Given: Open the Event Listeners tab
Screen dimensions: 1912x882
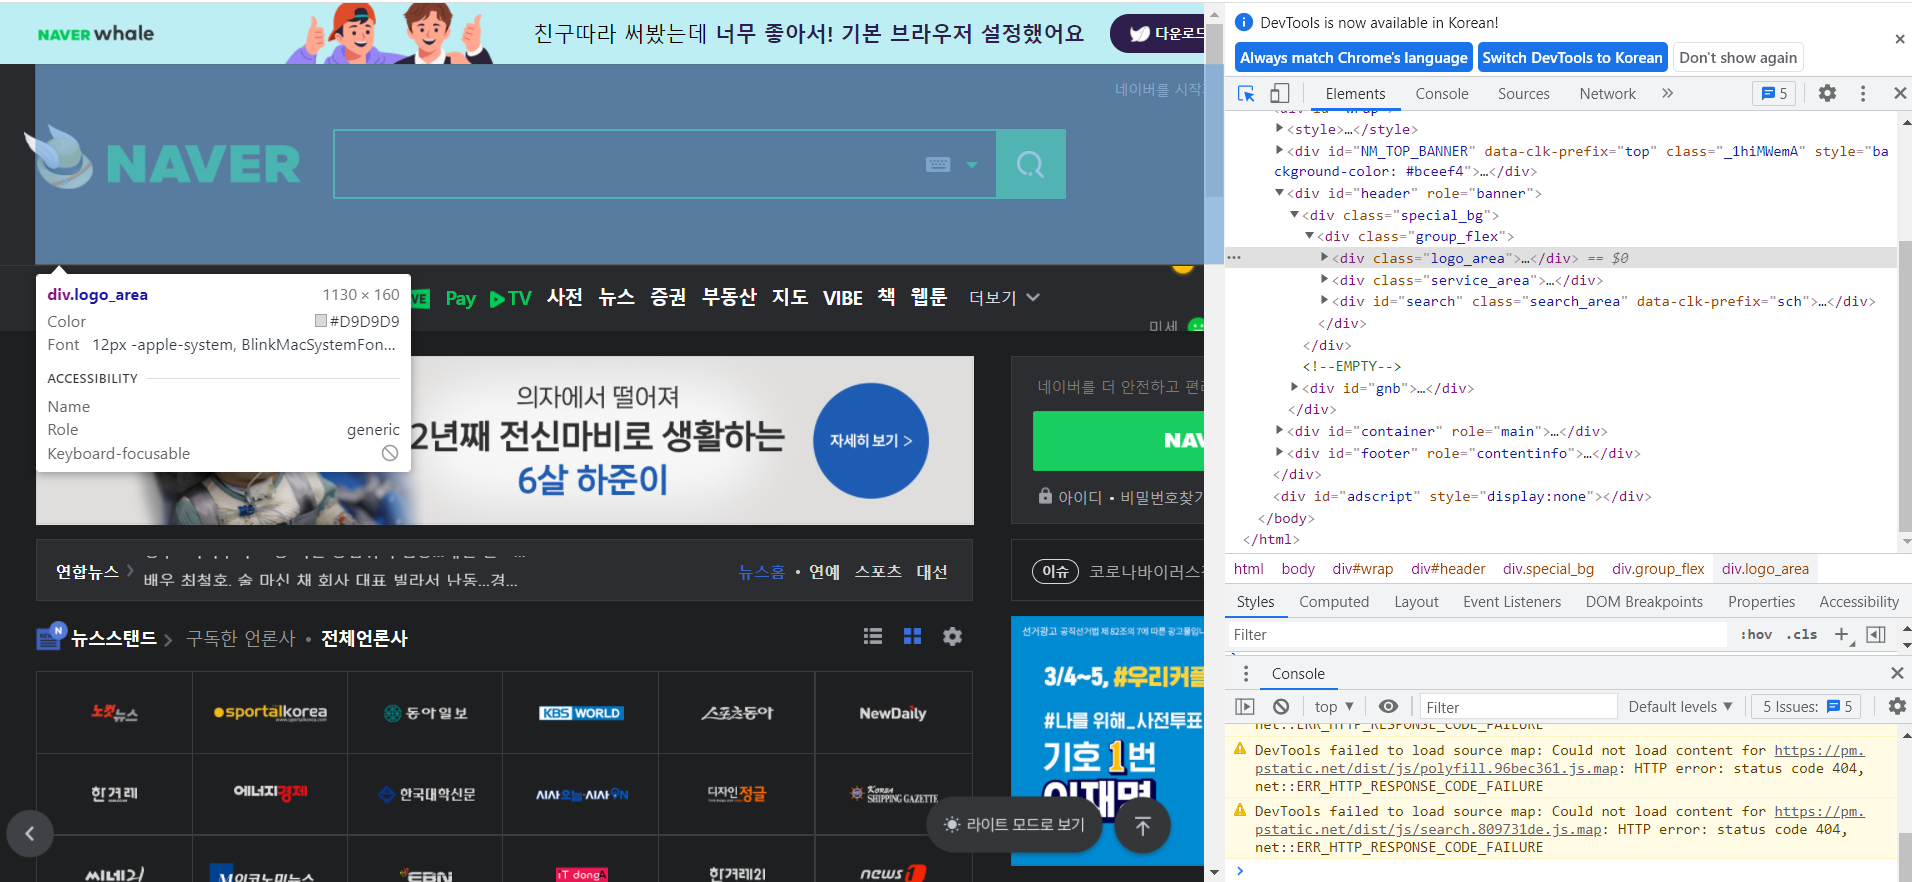Looking at the screenshot, I should (1511, 602).
